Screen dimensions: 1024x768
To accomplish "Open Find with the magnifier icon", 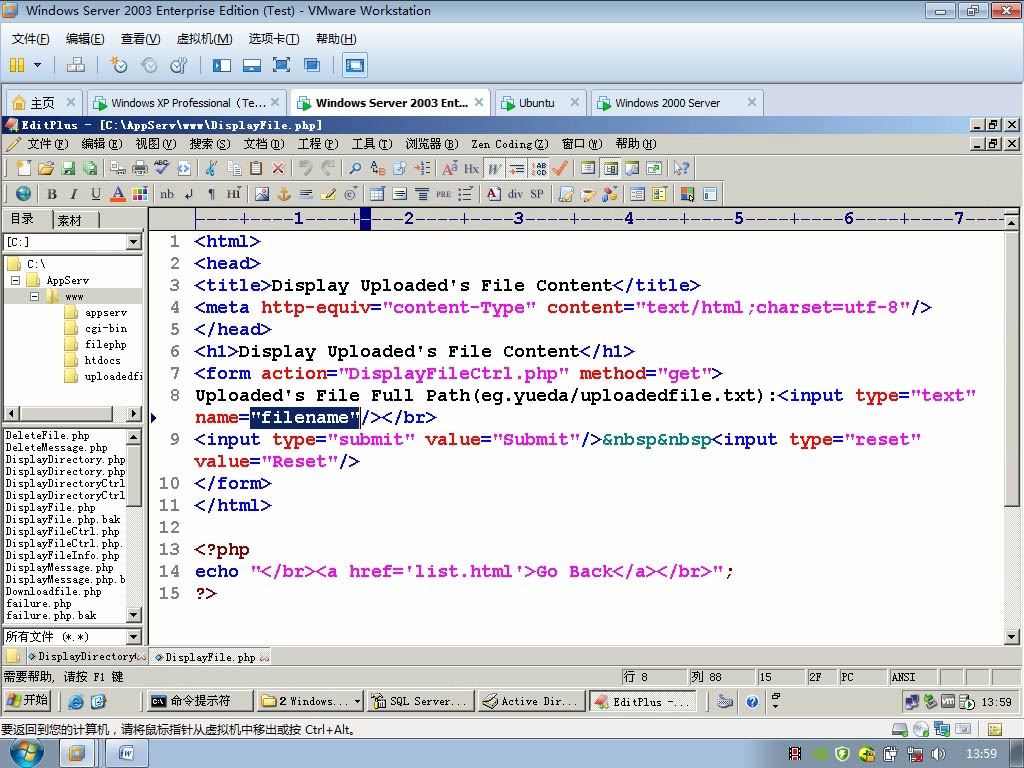I will [355, 168].
